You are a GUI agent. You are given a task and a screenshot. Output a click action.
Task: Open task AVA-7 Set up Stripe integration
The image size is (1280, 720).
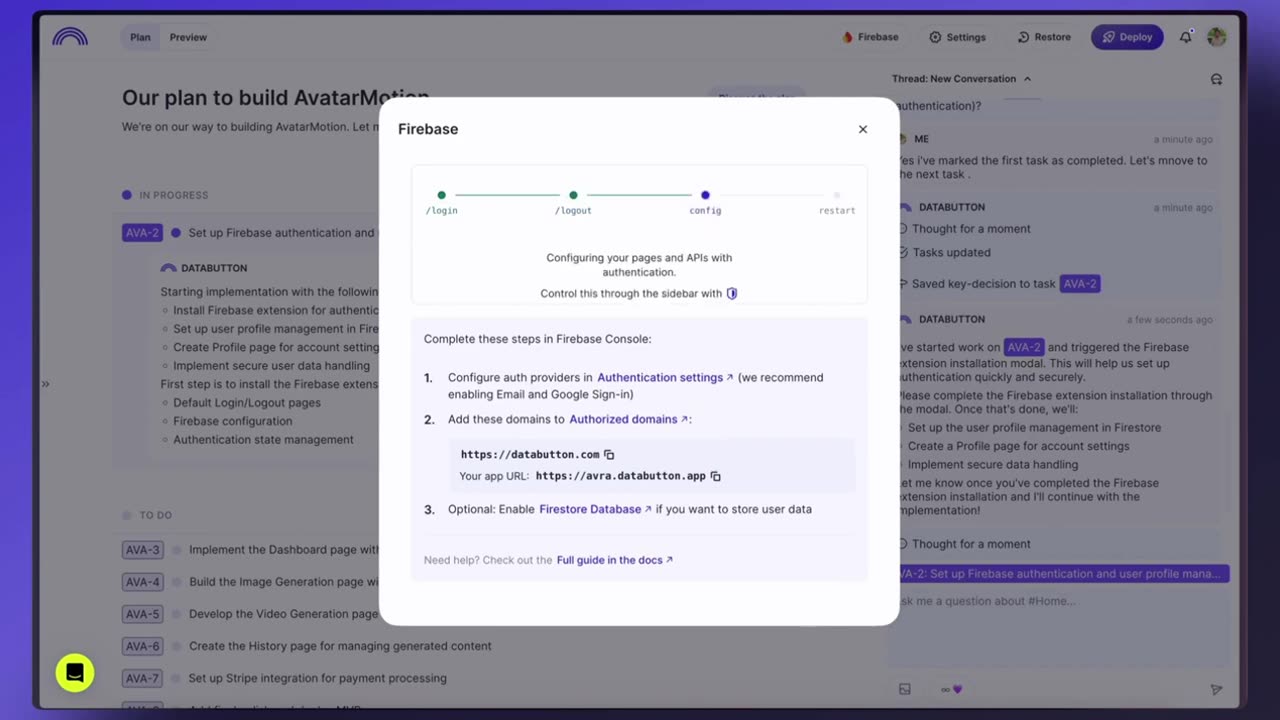click(x=285, y=678)
